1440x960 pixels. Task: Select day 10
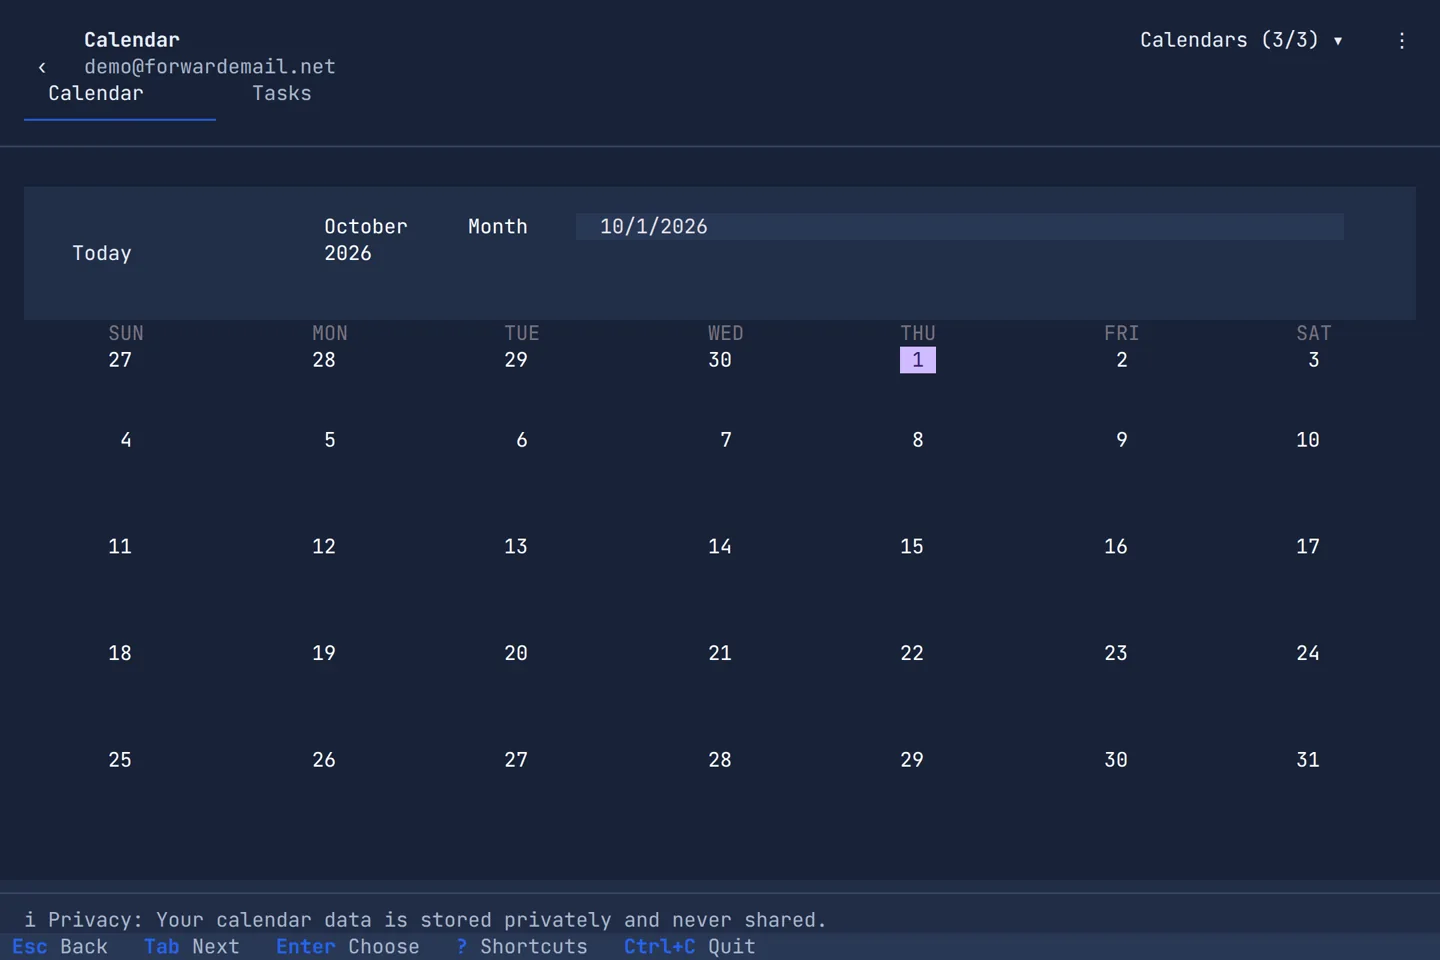[1308, 440]
